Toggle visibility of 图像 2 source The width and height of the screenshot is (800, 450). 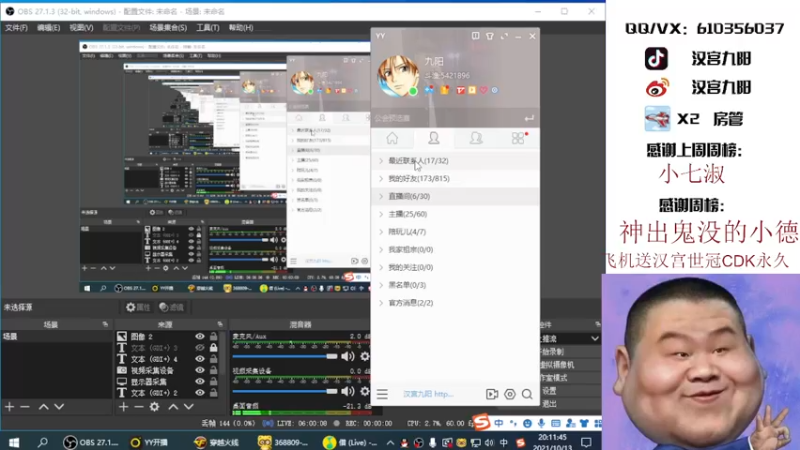tap(199, 337)
